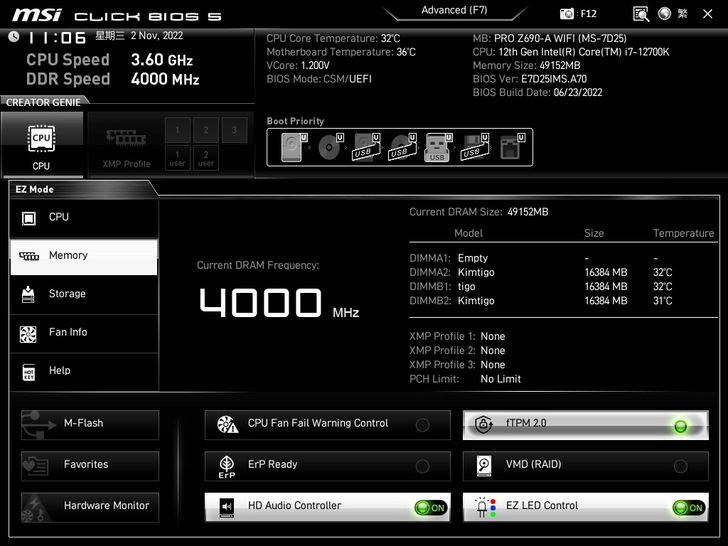
Task: Click the fan warning icon
Action: [x=228, y=424]
